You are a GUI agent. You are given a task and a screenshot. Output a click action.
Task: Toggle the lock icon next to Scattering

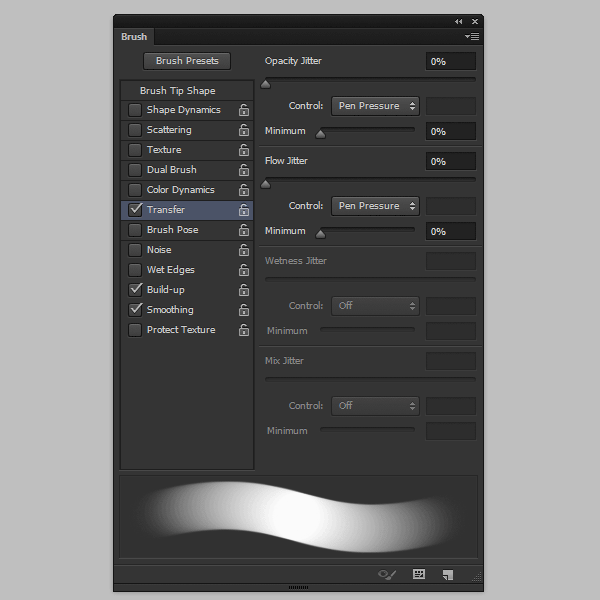point(243,130)
